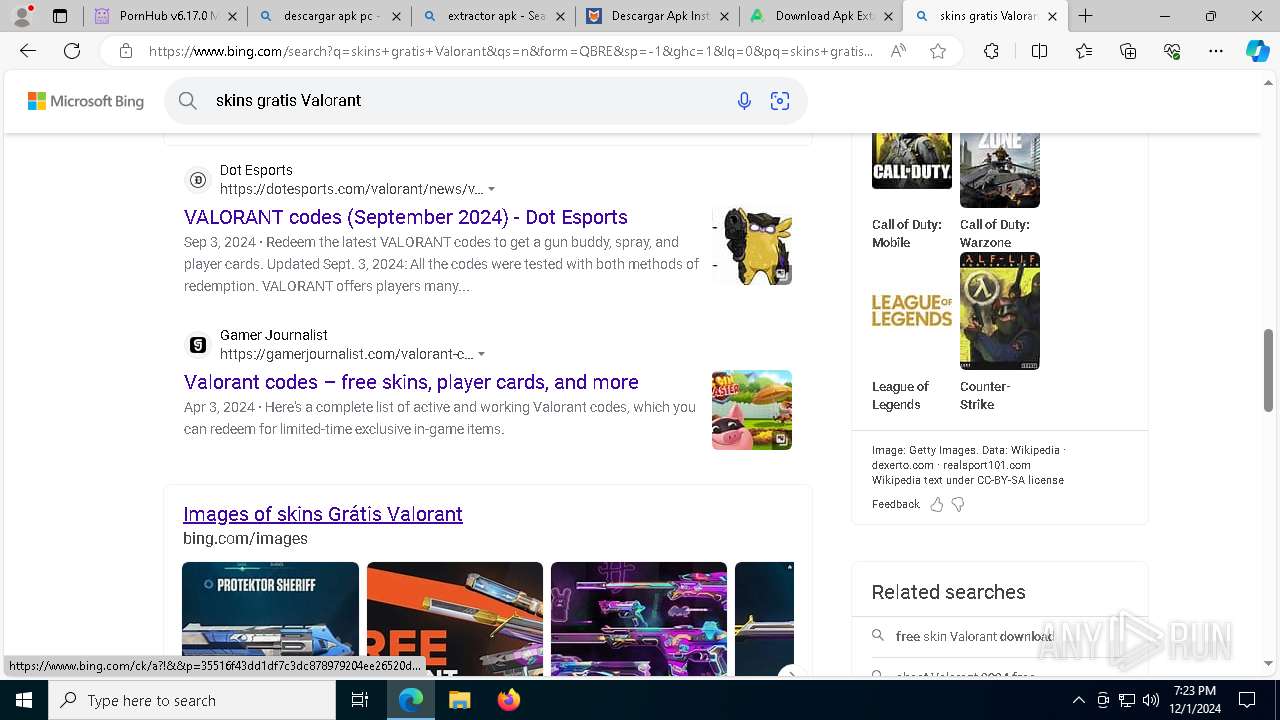Expand Gamer Journalist URL dropdown arrow
1280x720 pixels.
(x=481, y=354)
